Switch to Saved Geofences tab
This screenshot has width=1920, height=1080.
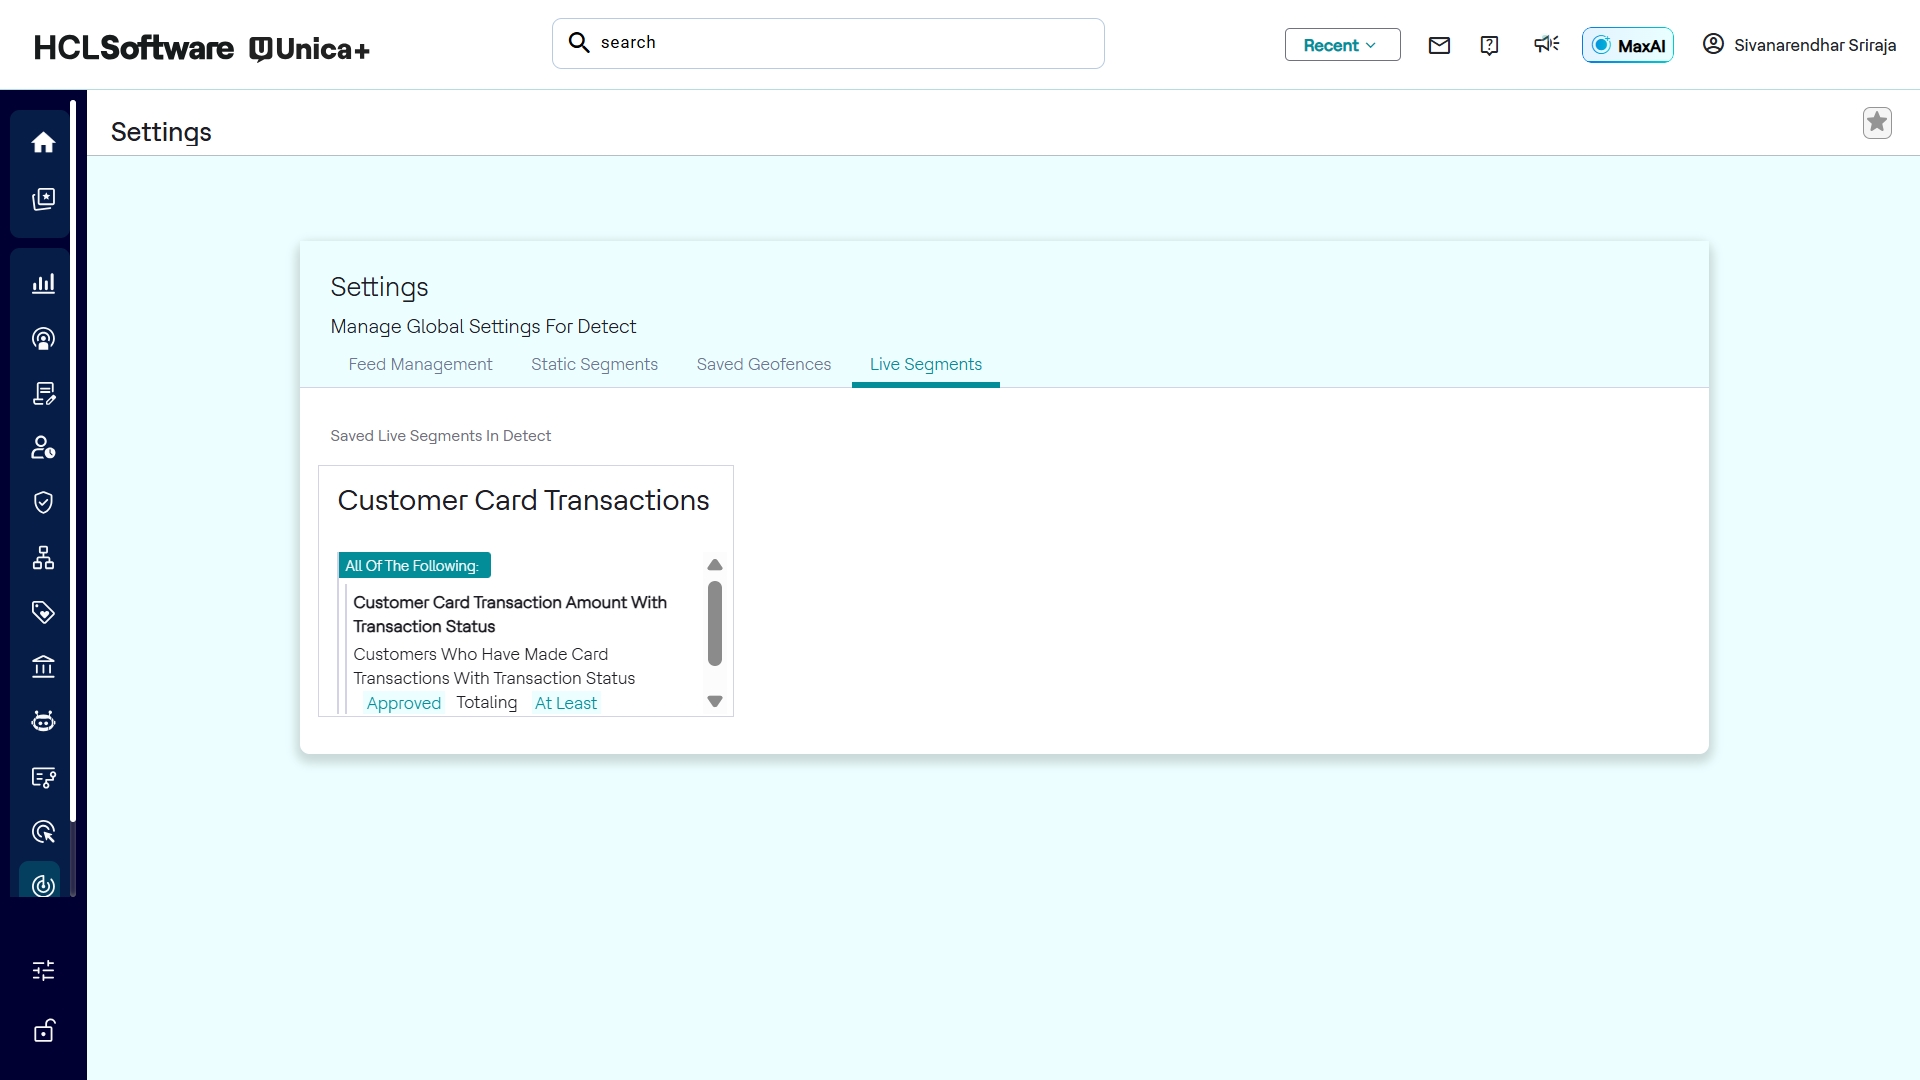pos(763,365)
